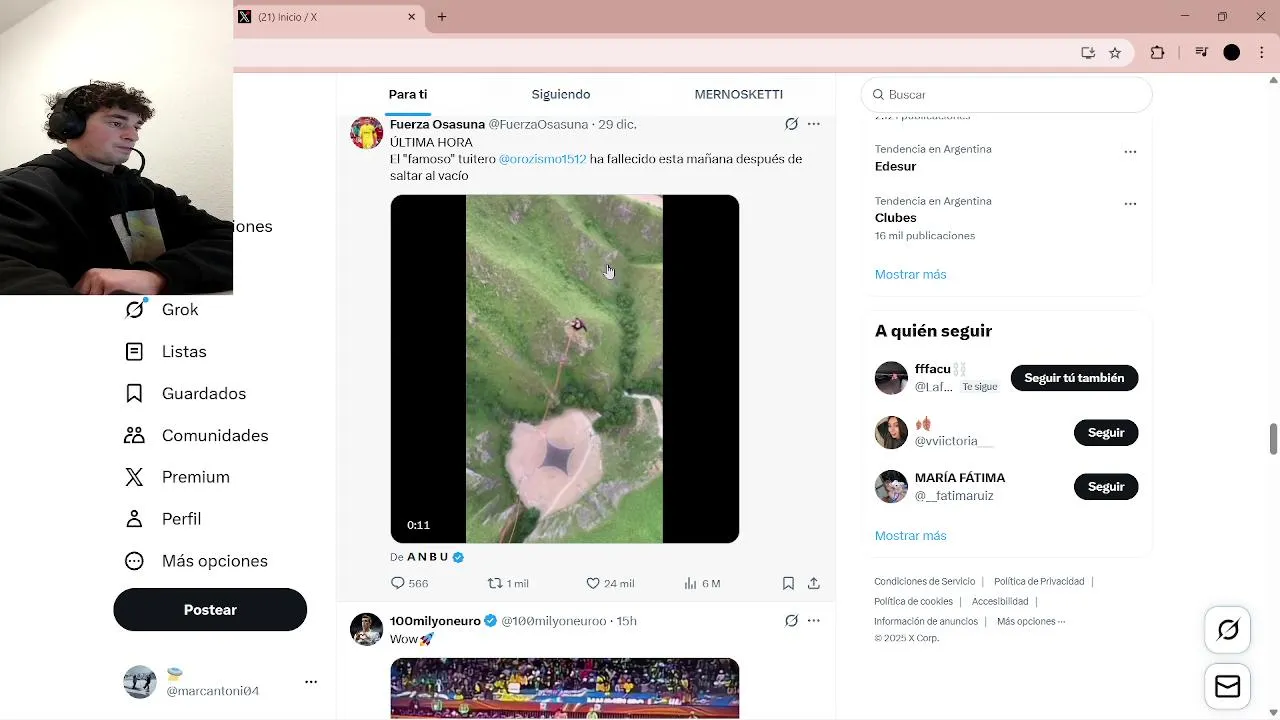View stats of Fuerza Osasuna post
Viewport: 1280px width, 720px height.
coord(701,583)
